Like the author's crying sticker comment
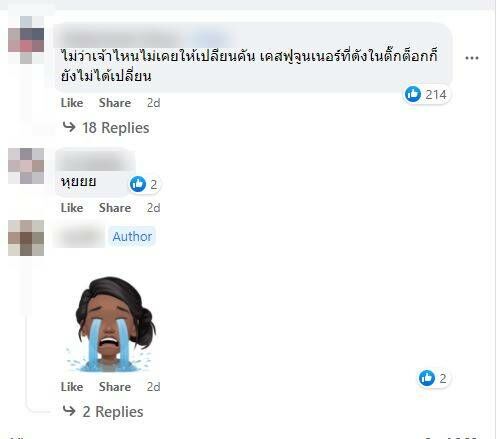The height and width of the screenshot is (439, 496). (72, 387)
